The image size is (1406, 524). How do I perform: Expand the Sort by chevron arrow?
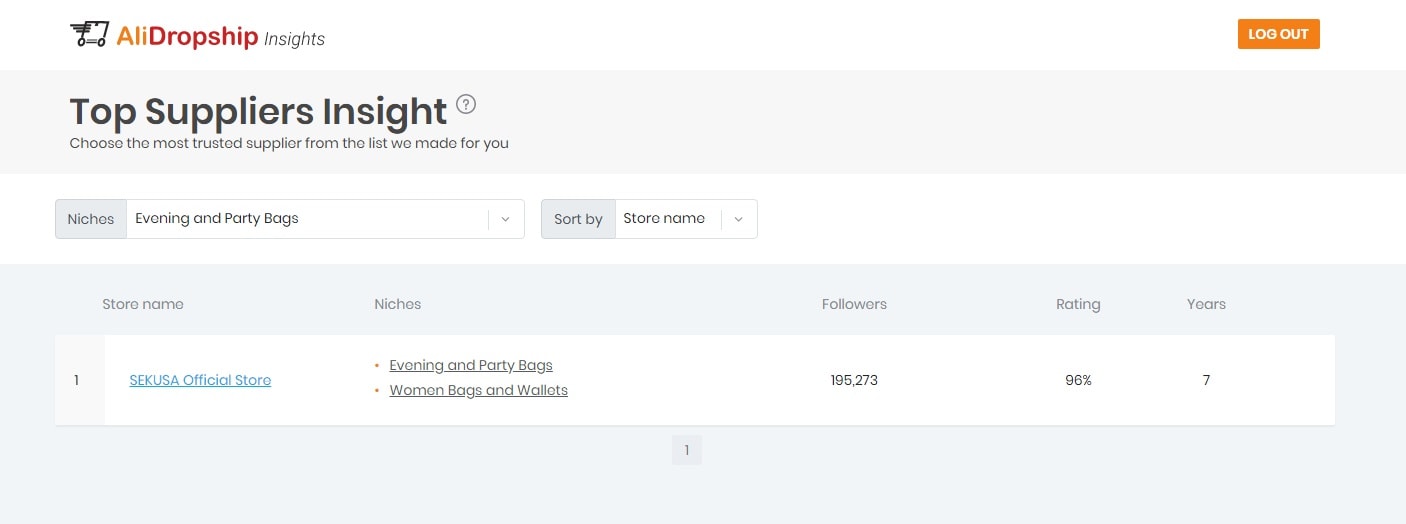coord(738,219)
